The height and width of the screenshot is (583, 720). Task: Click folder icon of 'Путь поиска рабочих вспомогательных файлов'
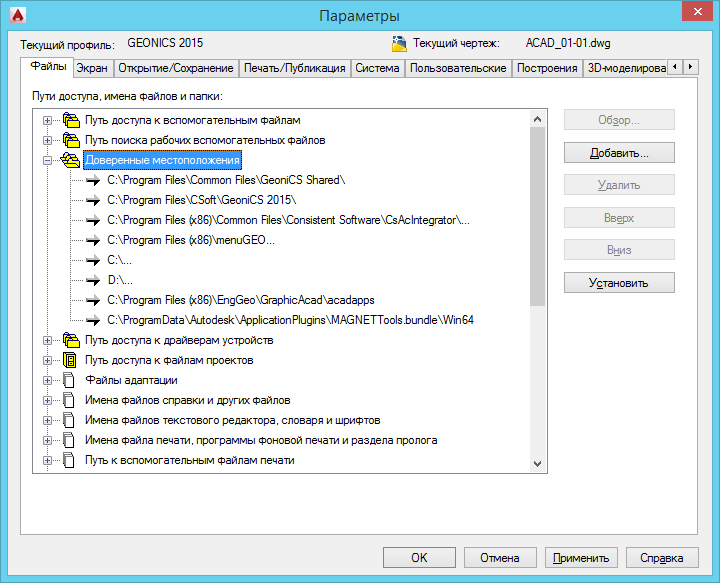coord(71,140)
